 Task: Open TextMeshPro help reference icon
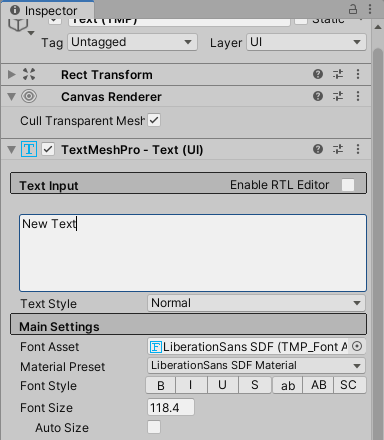(x=318, y=149)
